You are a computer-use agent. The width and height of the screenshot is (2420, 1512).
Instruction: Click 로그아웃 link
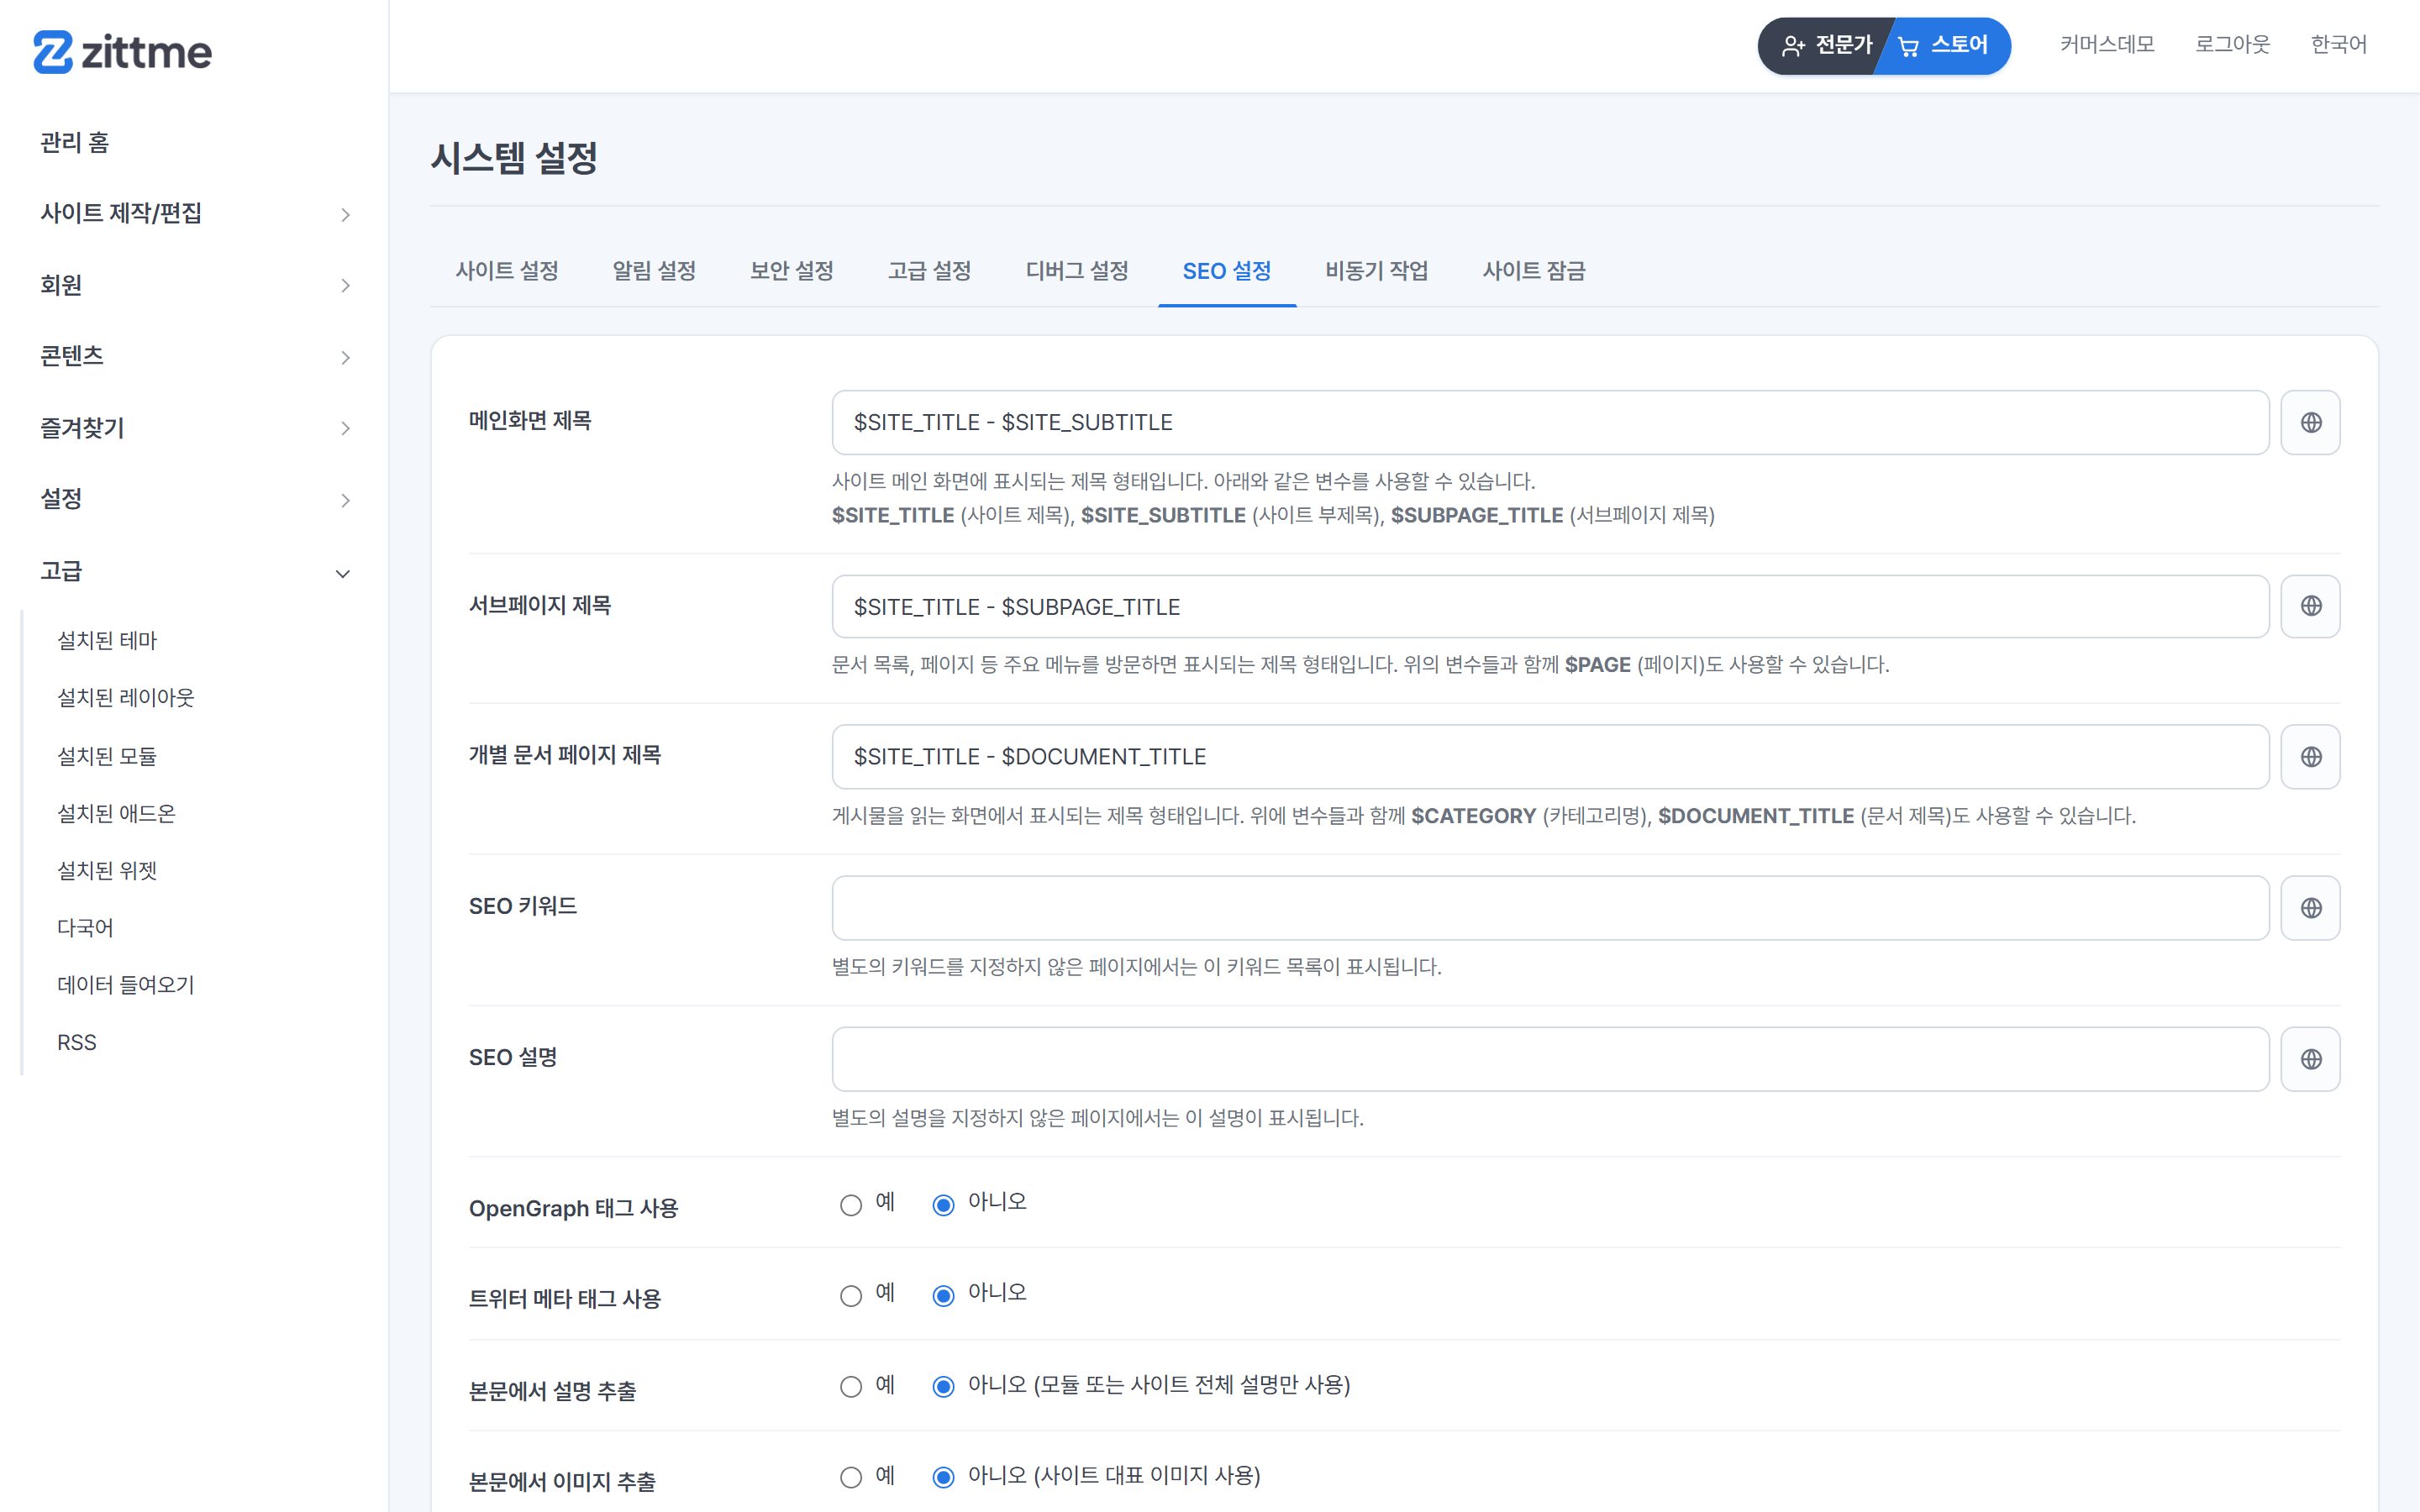(2232, 45)
